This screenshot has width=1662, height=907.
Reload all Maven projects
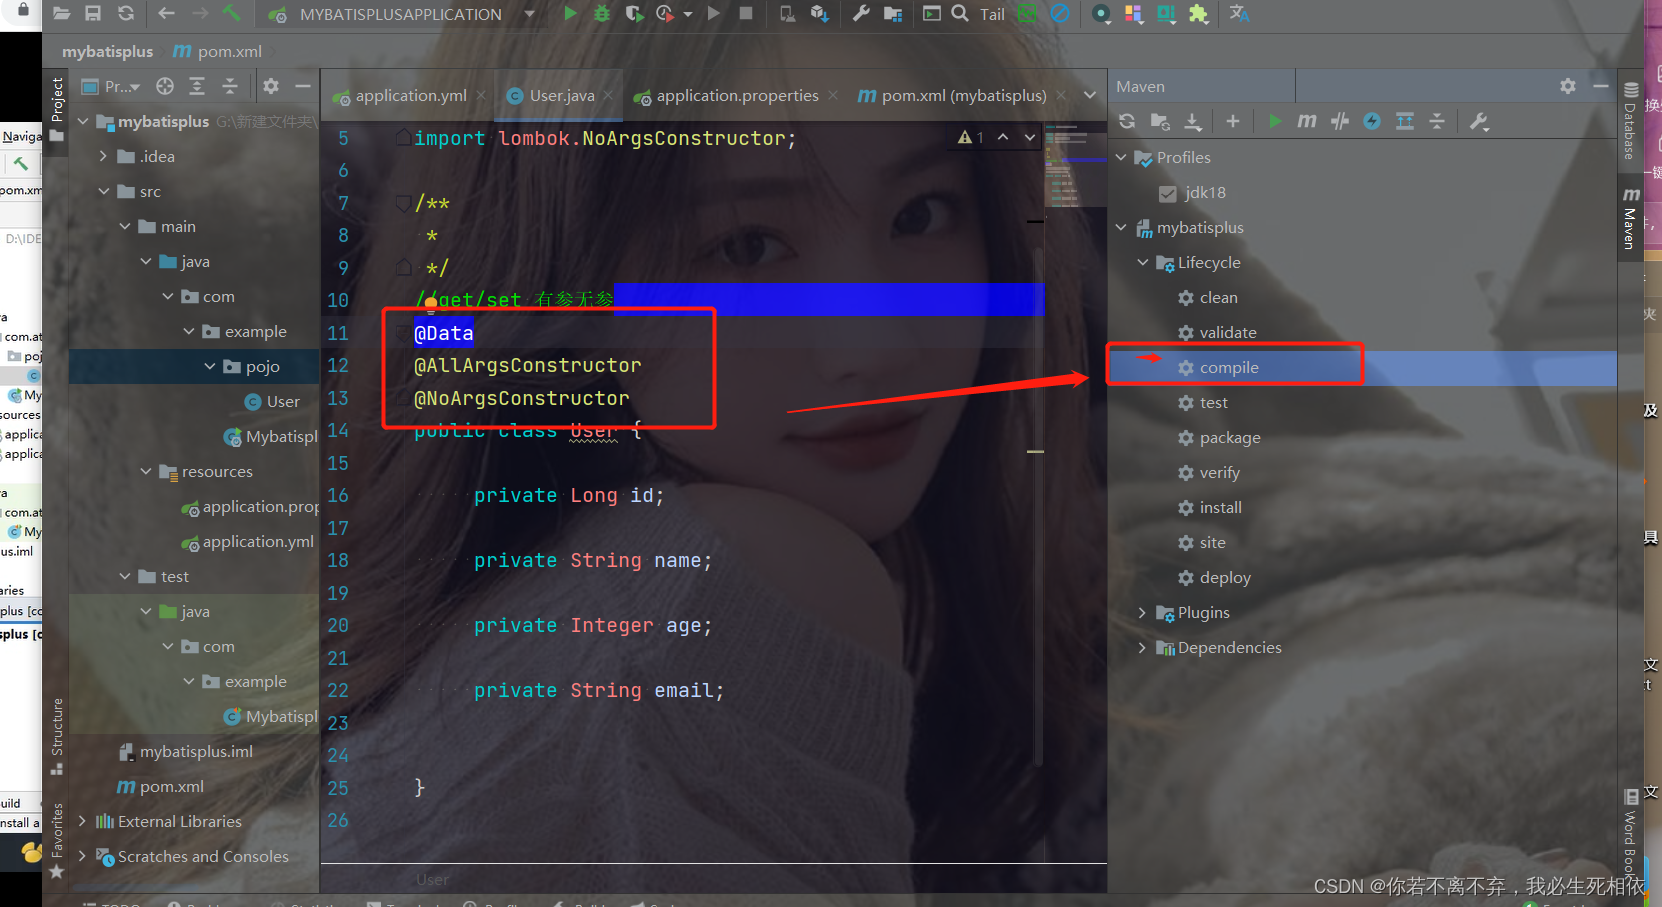1127,121
